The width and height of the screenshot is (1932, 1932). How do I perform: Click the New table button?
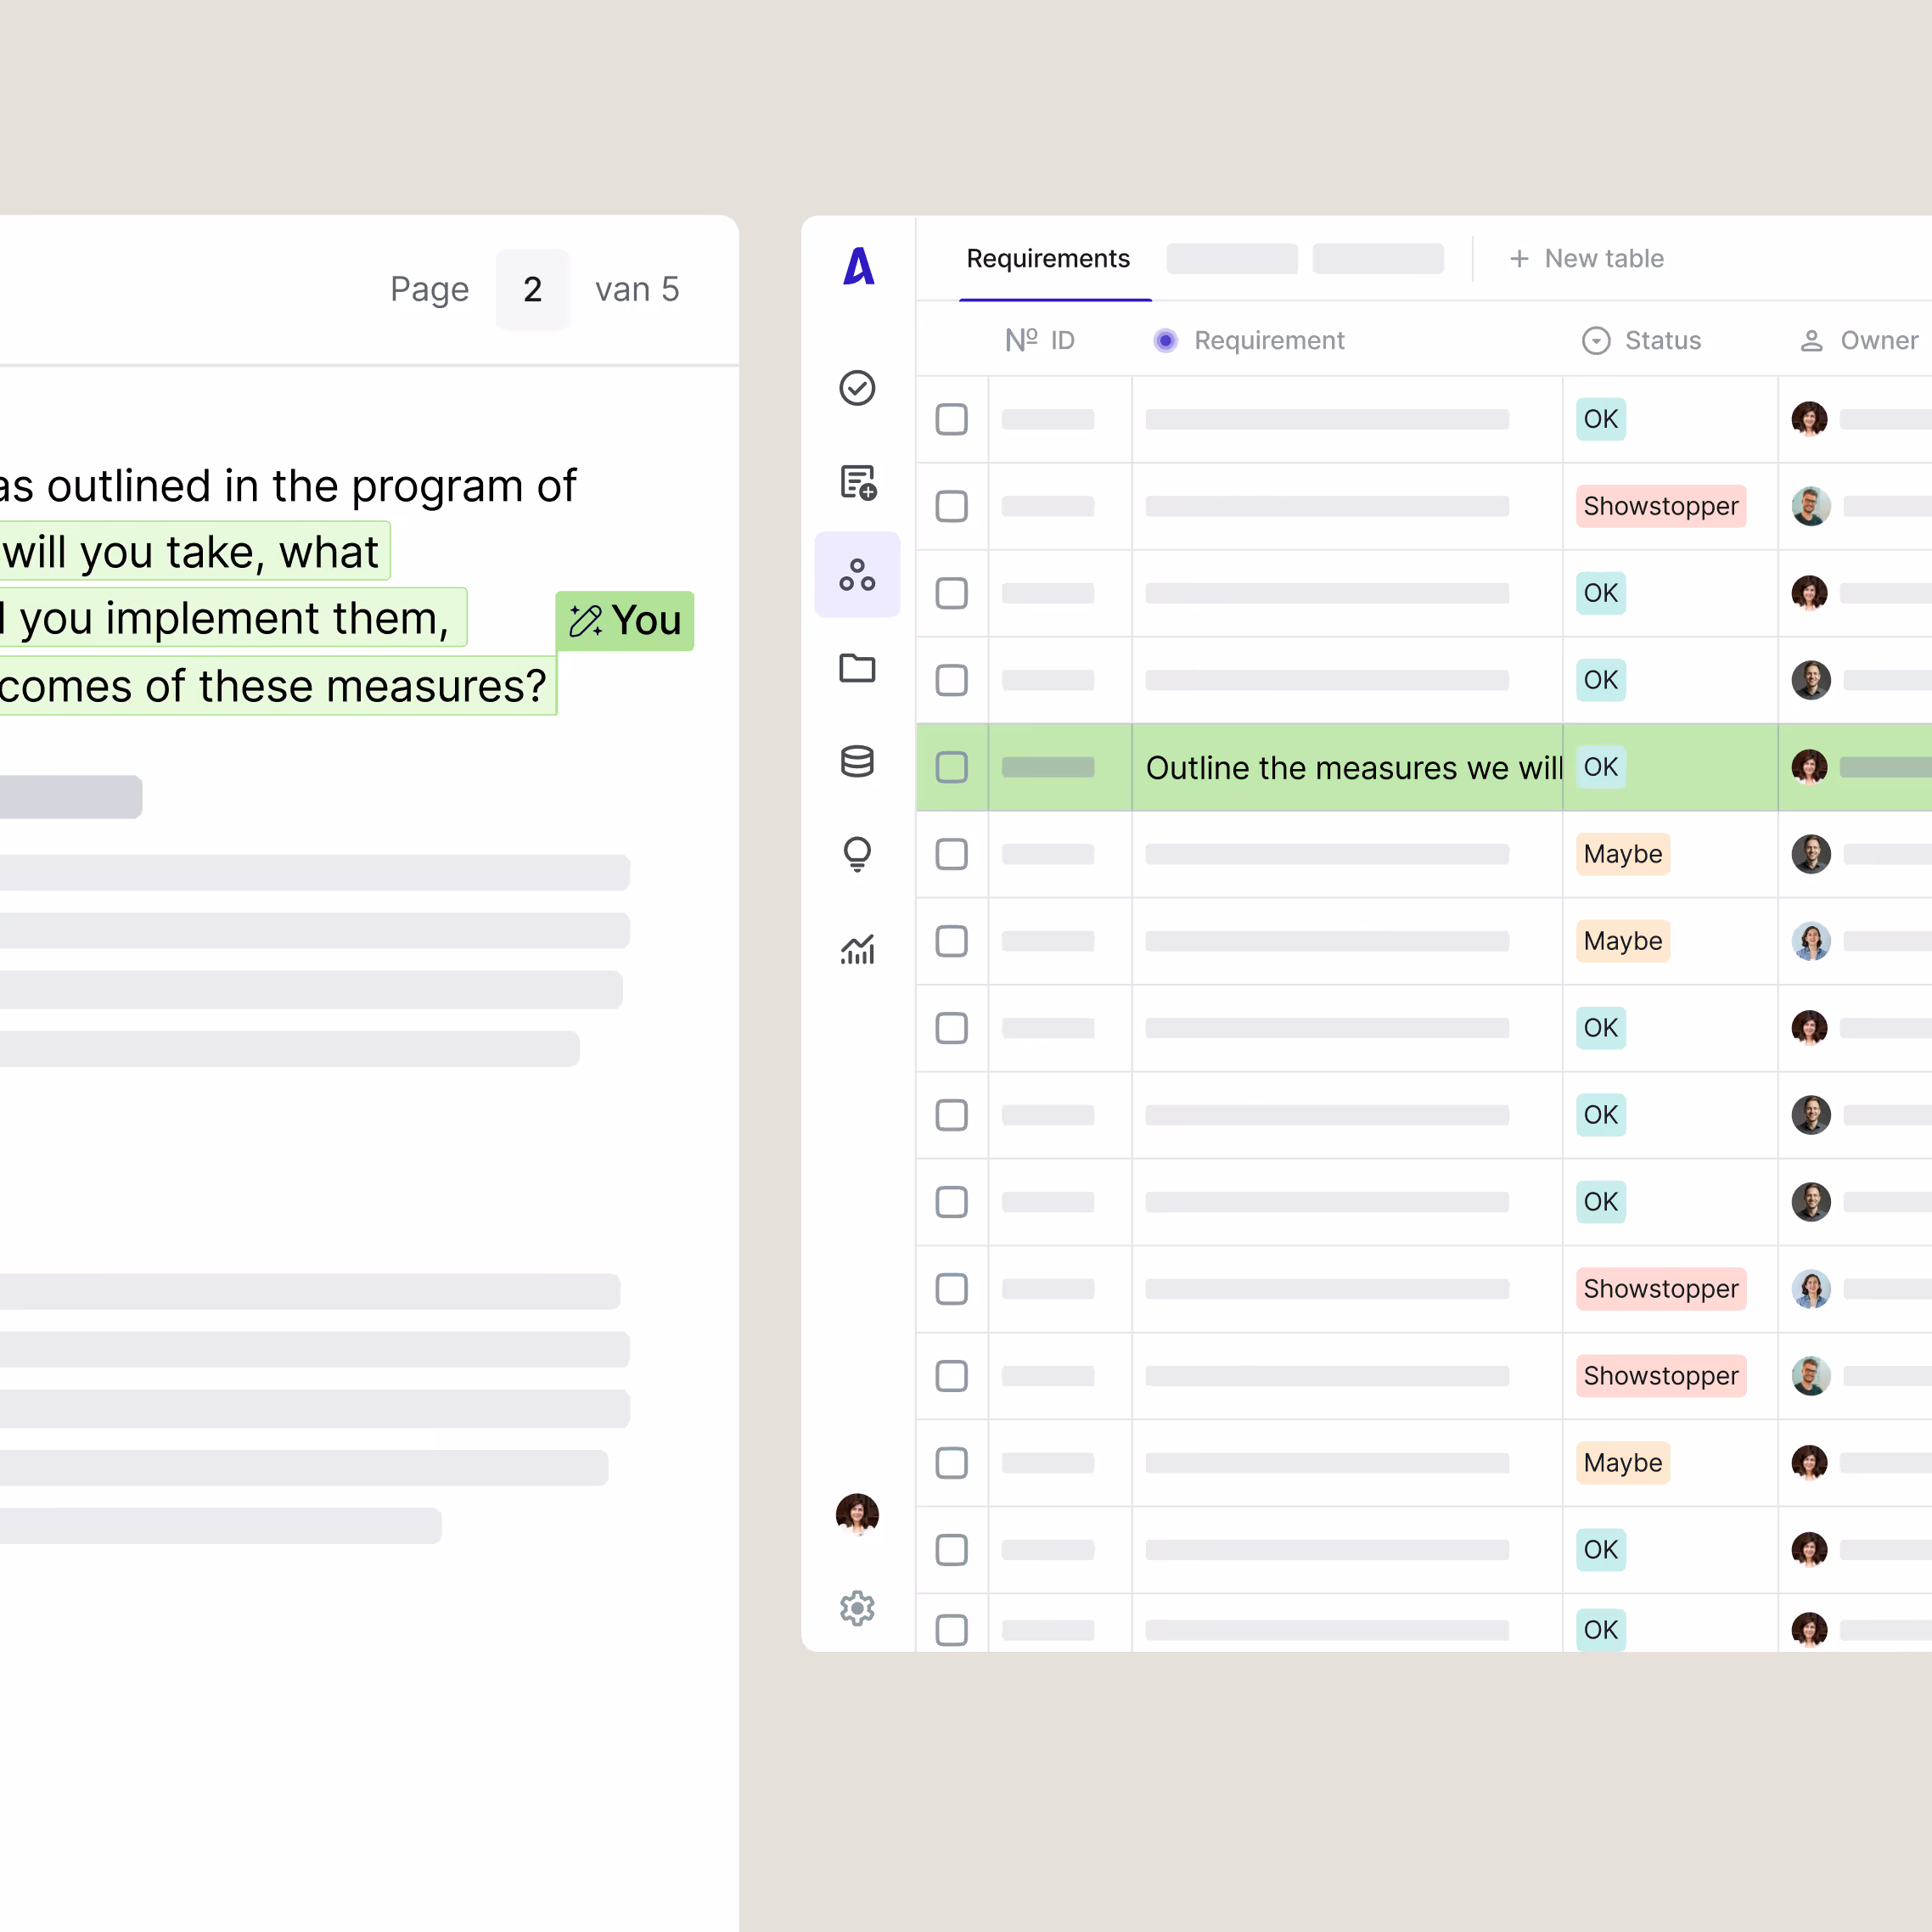[1586, 259]
